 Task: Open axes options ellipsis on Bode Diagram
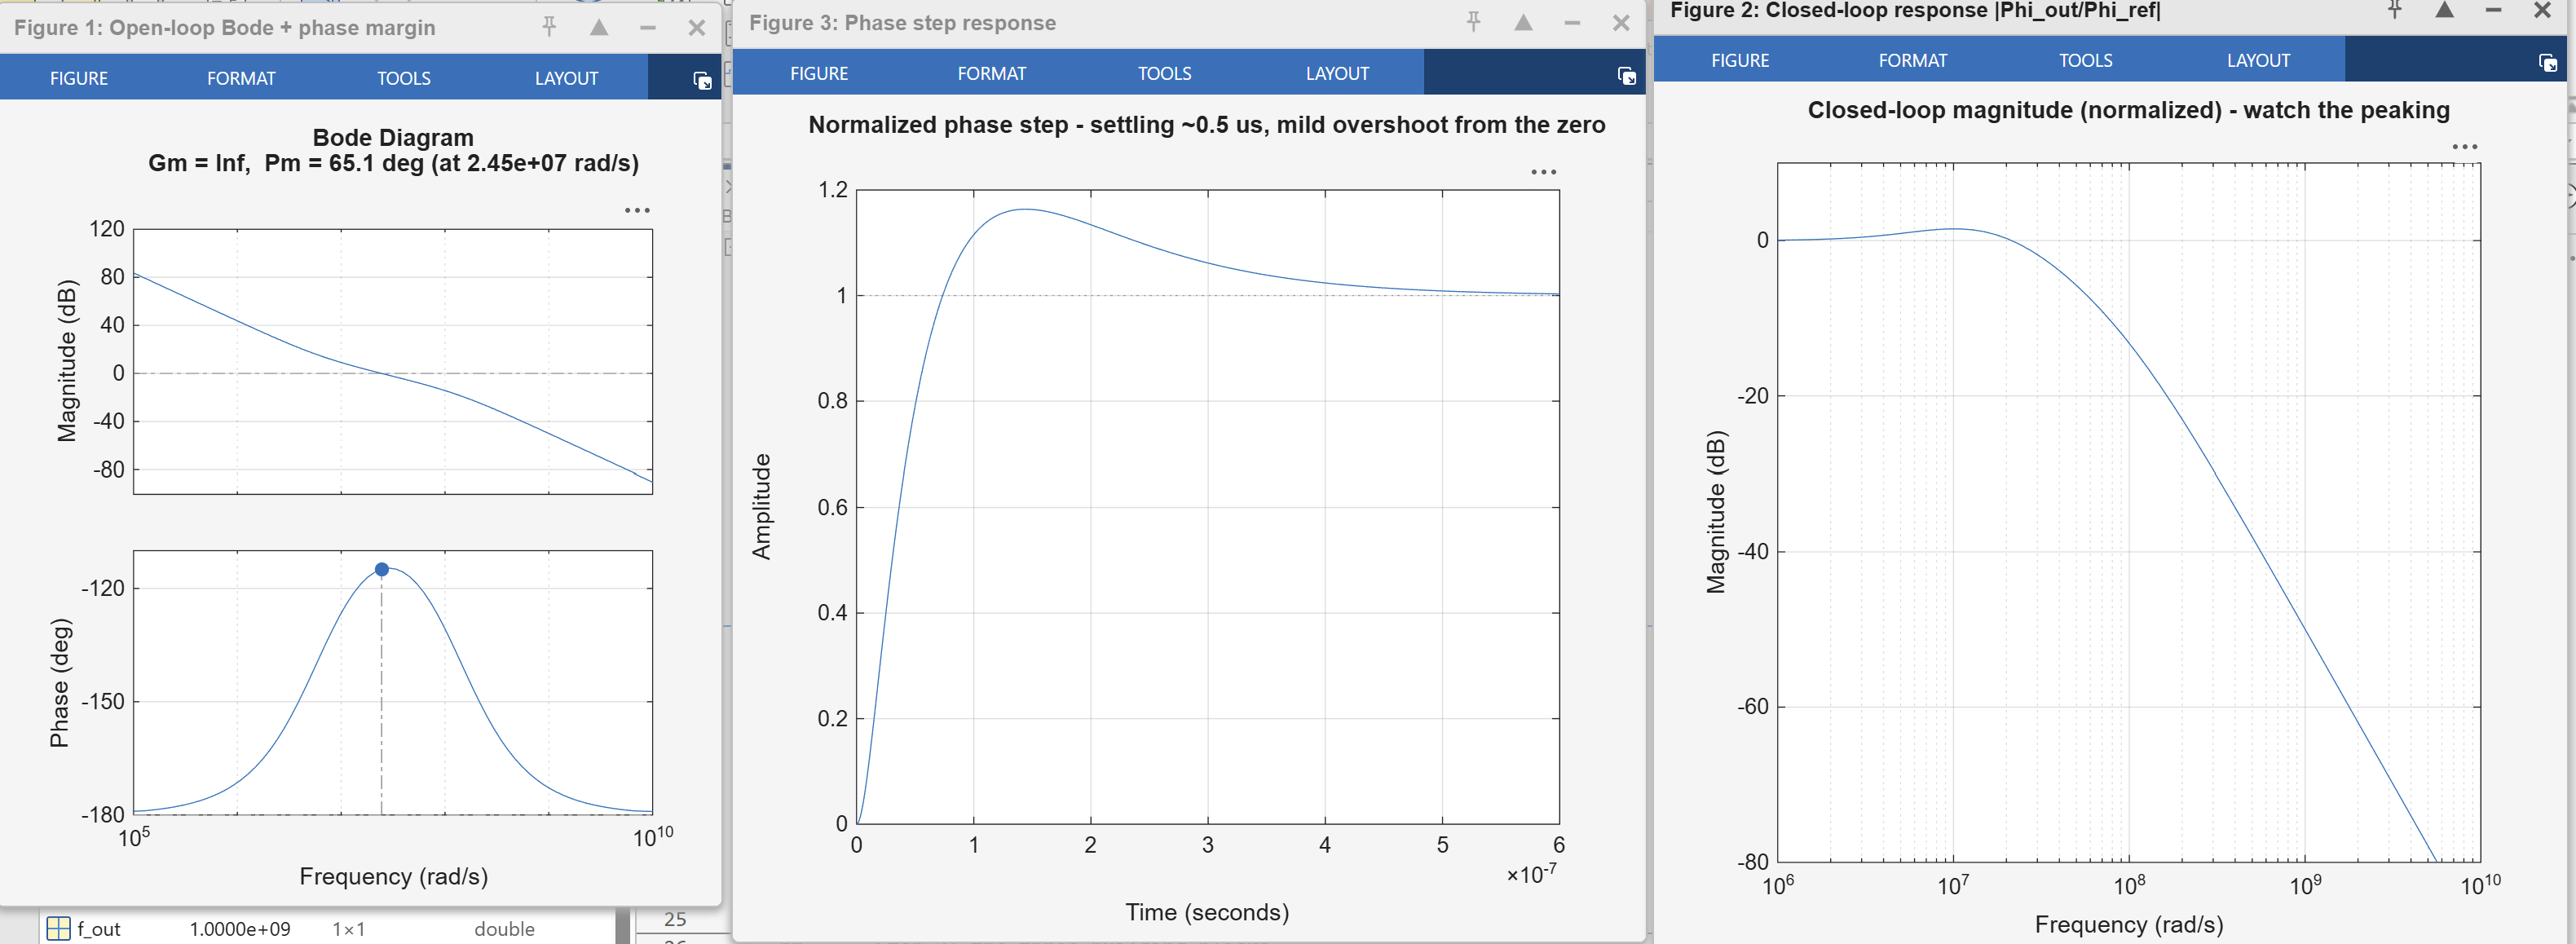pos(637,210)
